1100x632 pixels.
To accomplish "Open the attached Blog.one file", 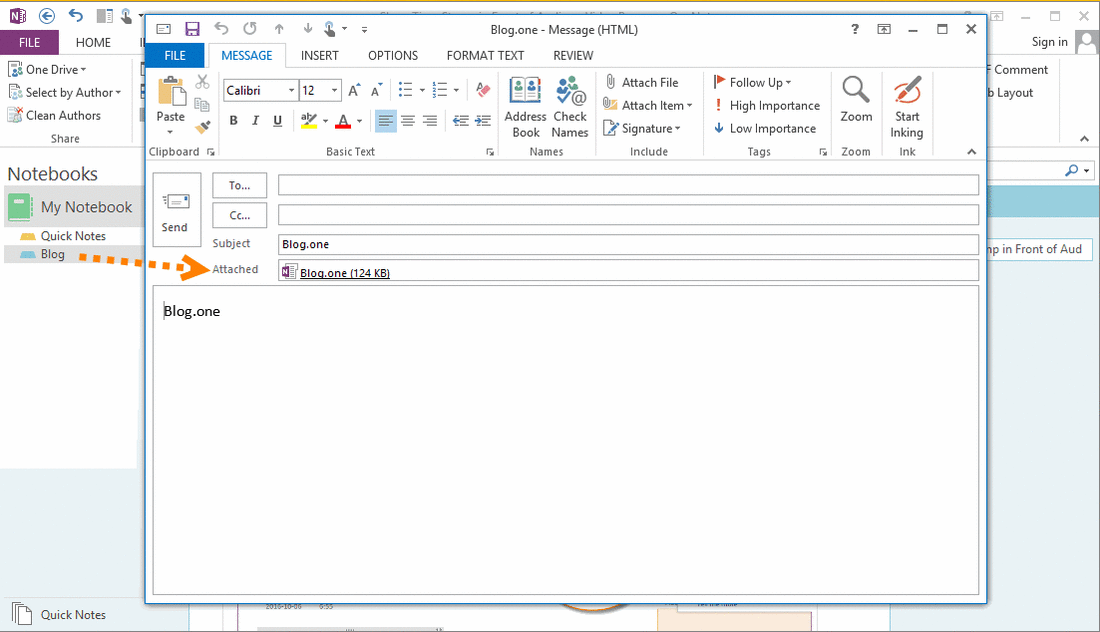I will point(344,273).
